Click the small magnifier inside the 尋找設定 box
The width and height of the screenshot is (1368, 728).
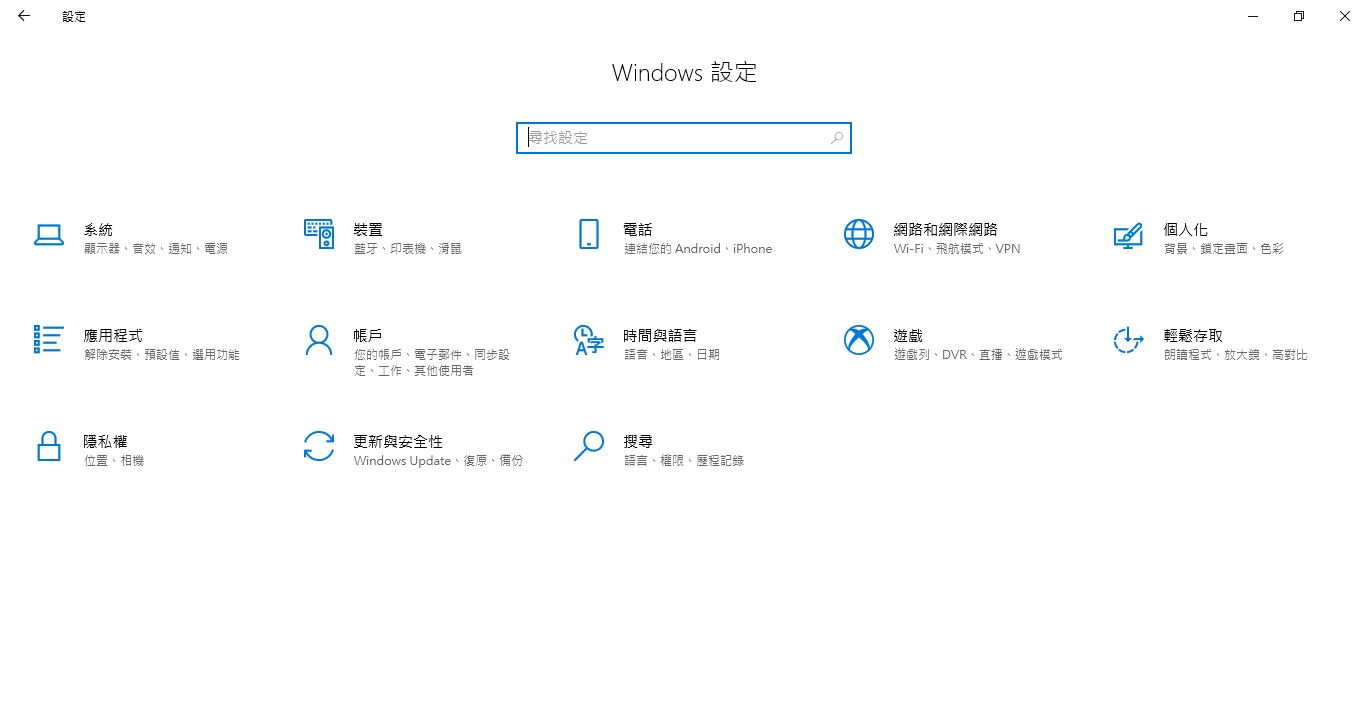(837, 138)
